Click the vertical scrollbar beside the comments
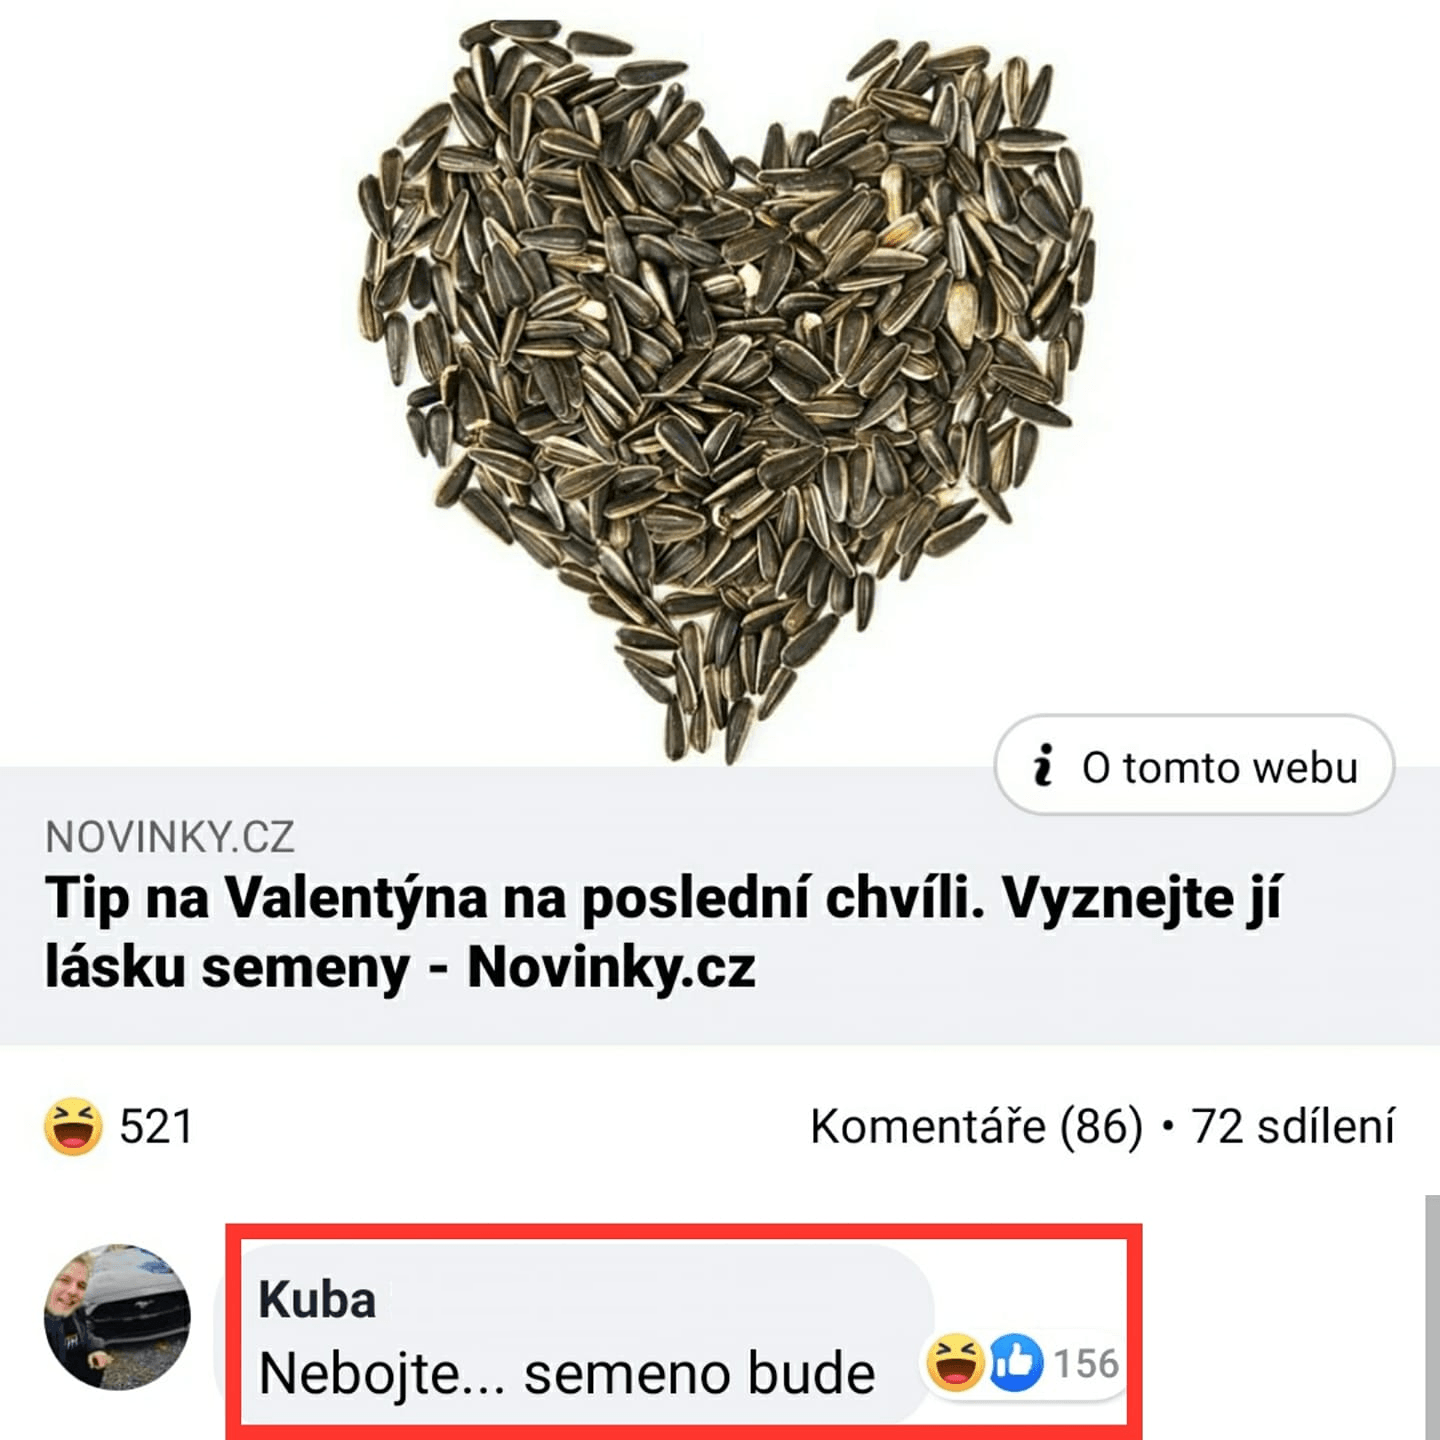 [1432, 1317]
